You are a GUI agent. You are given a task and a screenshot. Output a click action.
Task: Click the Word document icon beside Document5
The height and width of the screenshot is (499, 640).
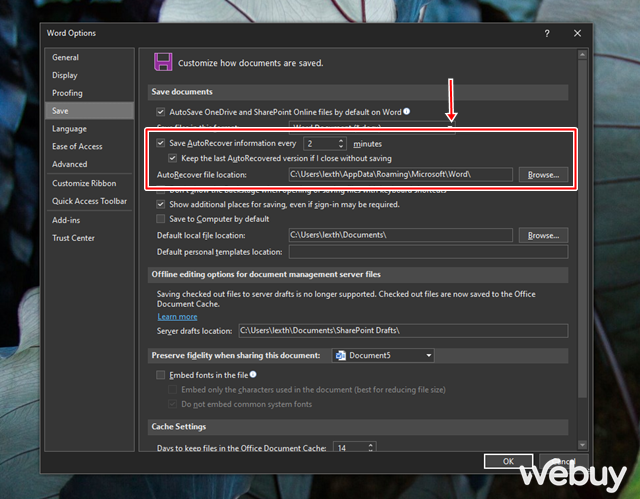(340, 355)
